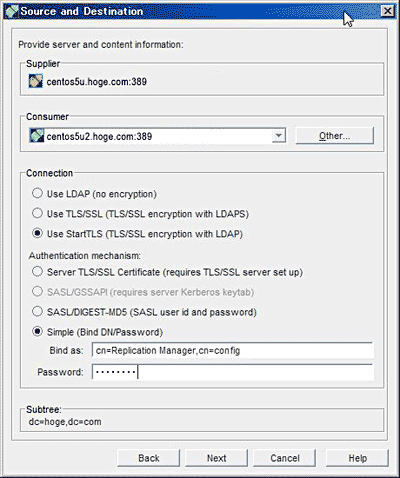This screenshot has height=478, width=400.
Task: Click the Consumer server icon in the combo box
Action: [36, 136]
